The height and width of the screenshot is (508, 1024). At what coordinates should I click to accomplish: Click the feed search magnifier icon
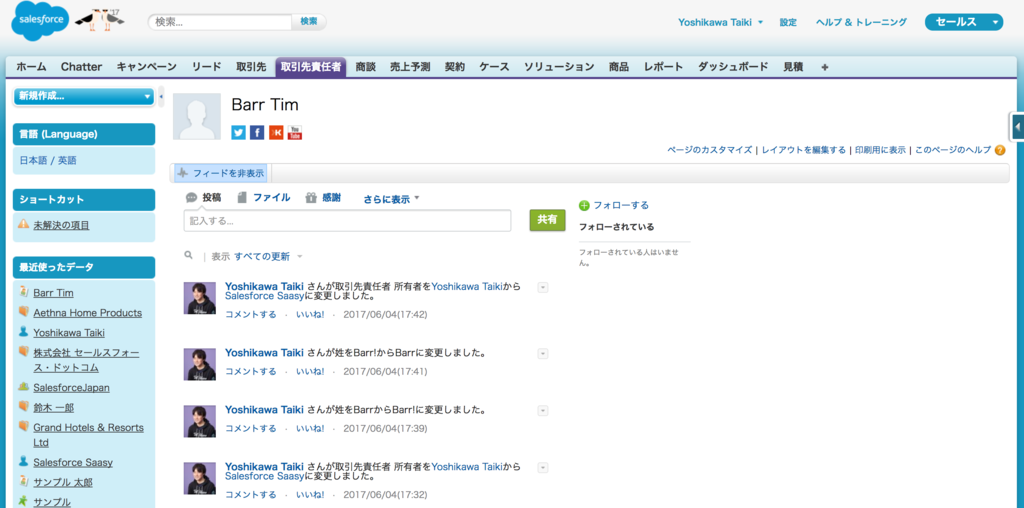189,255
